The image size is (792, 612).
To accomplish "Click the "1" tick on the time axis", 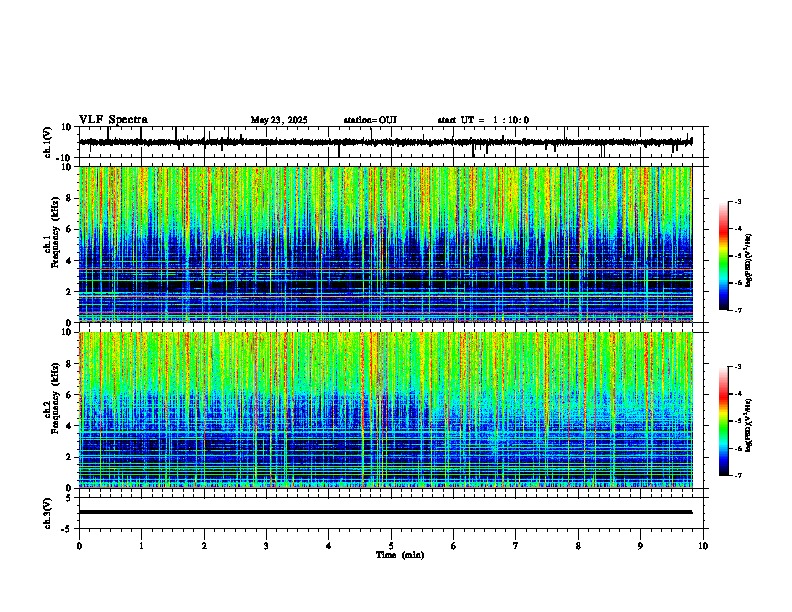I will pyautogui.click(x=141, y=546).
